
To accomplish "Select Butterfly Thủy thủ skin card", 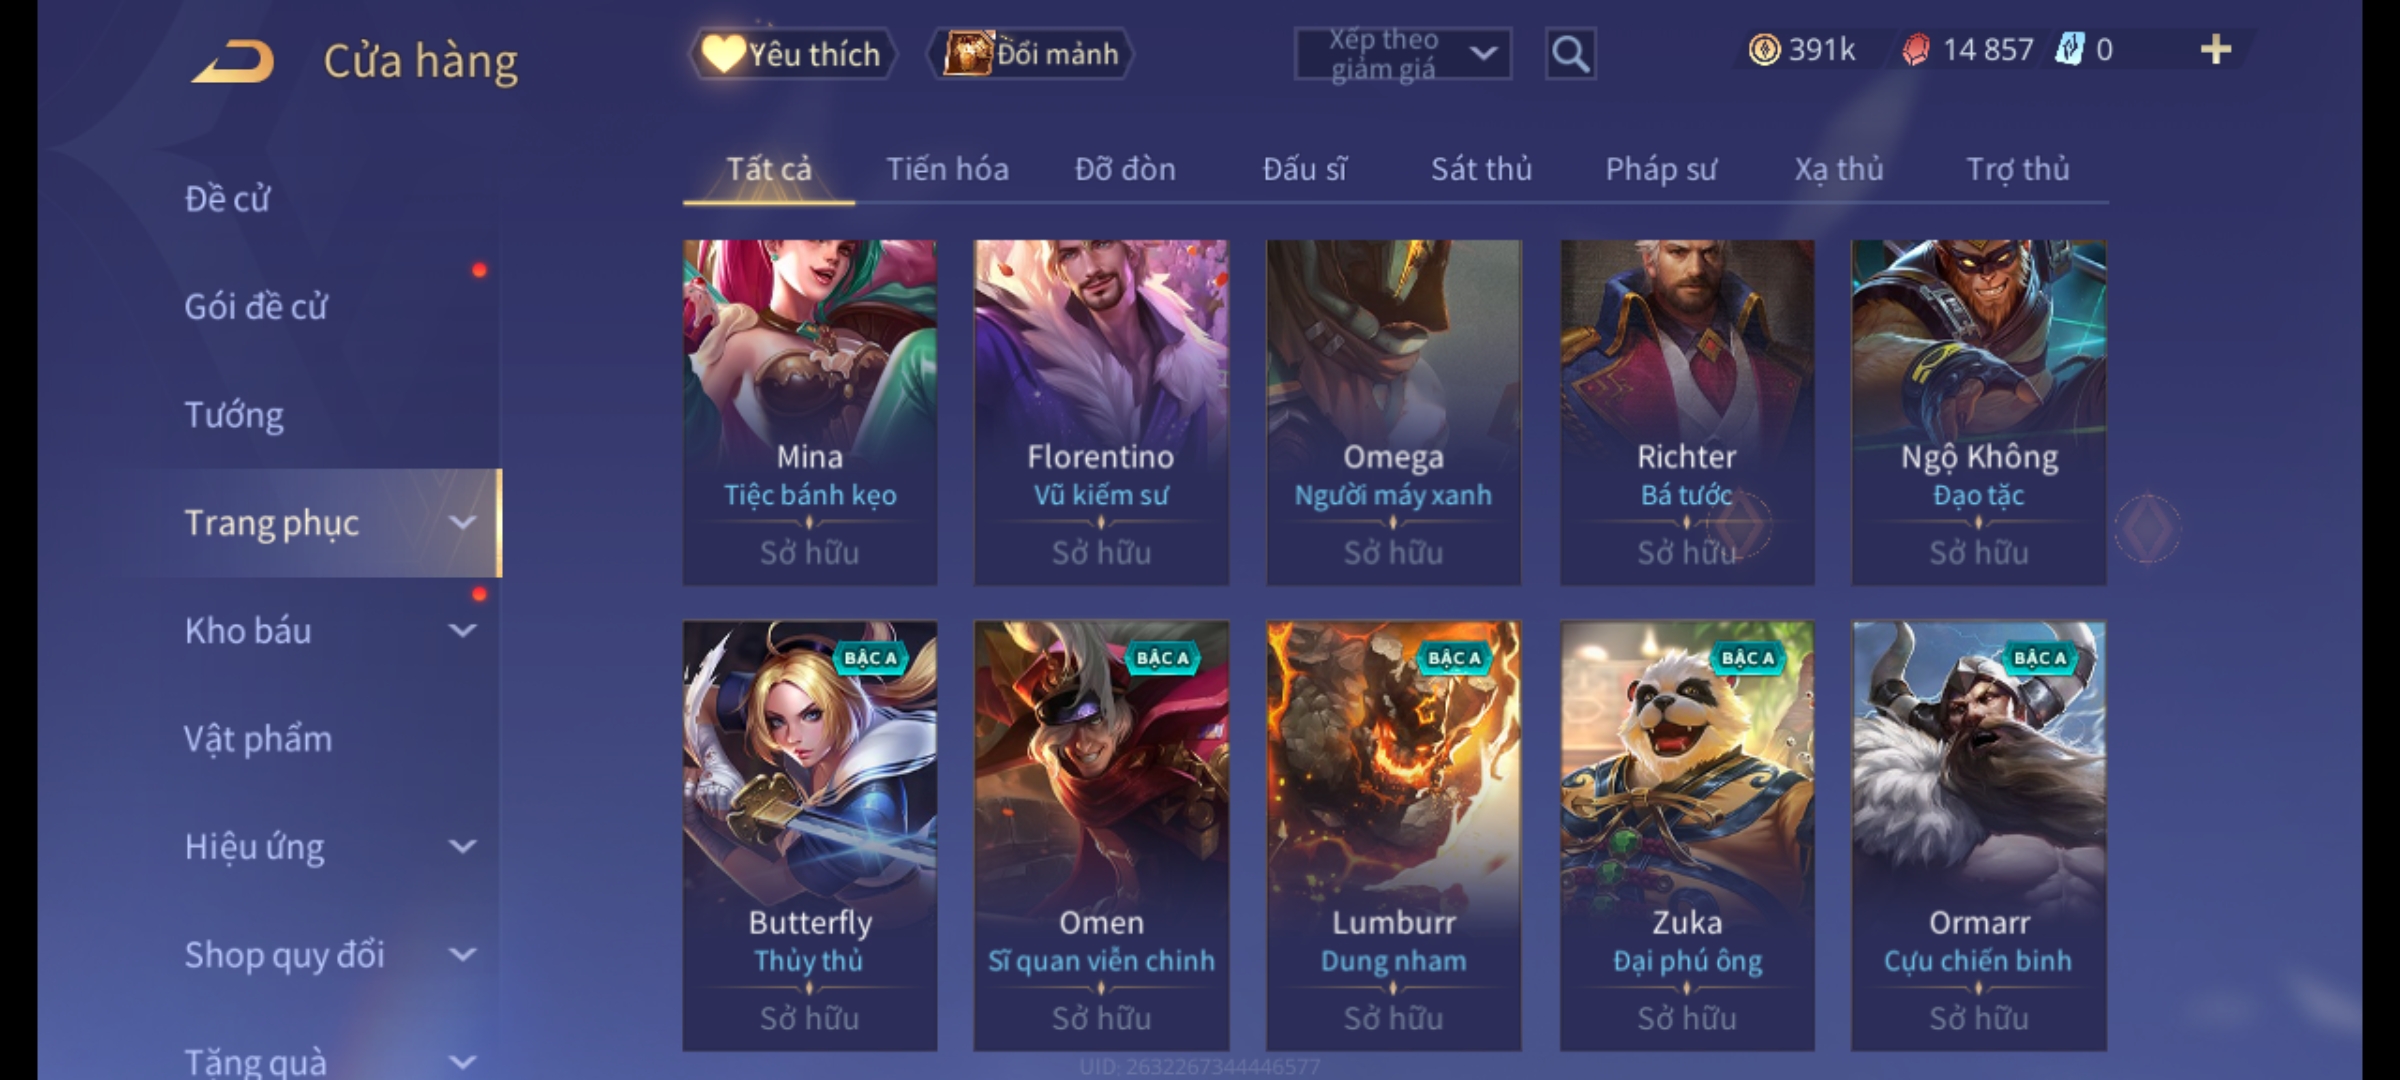I will (x=810, y=835).
